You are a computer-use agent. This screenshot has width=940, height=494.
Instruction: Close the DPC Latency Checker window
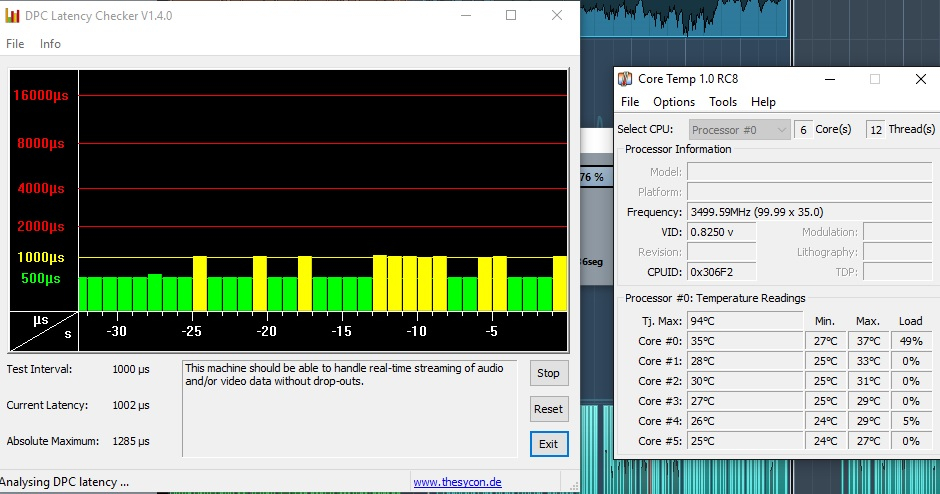pyautogui.click(x=557, y=15)
